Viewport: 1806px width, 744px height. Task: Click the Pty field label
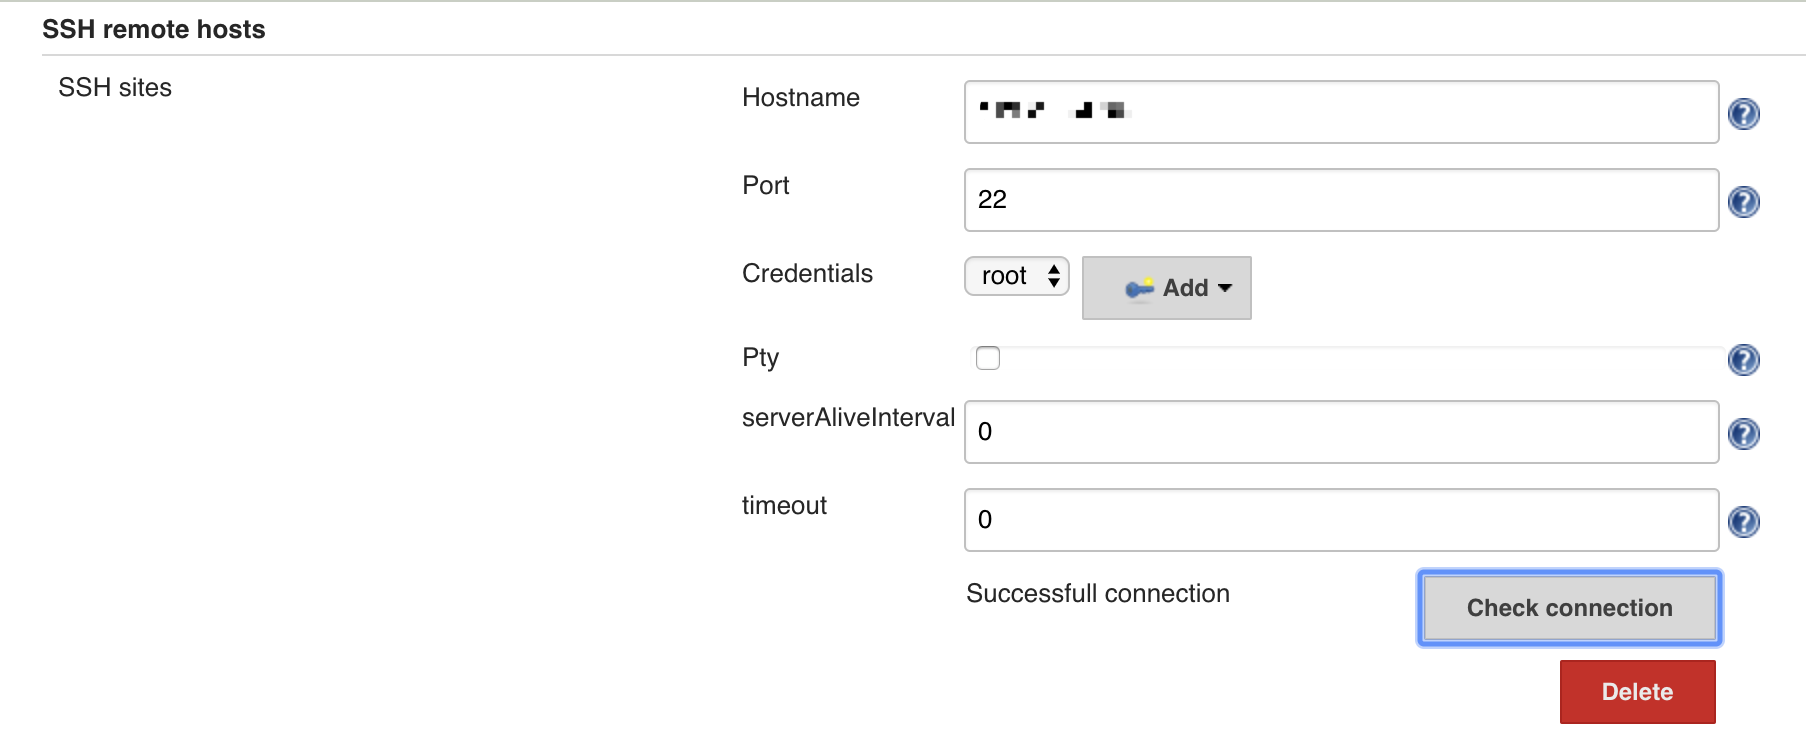[760, 358]
